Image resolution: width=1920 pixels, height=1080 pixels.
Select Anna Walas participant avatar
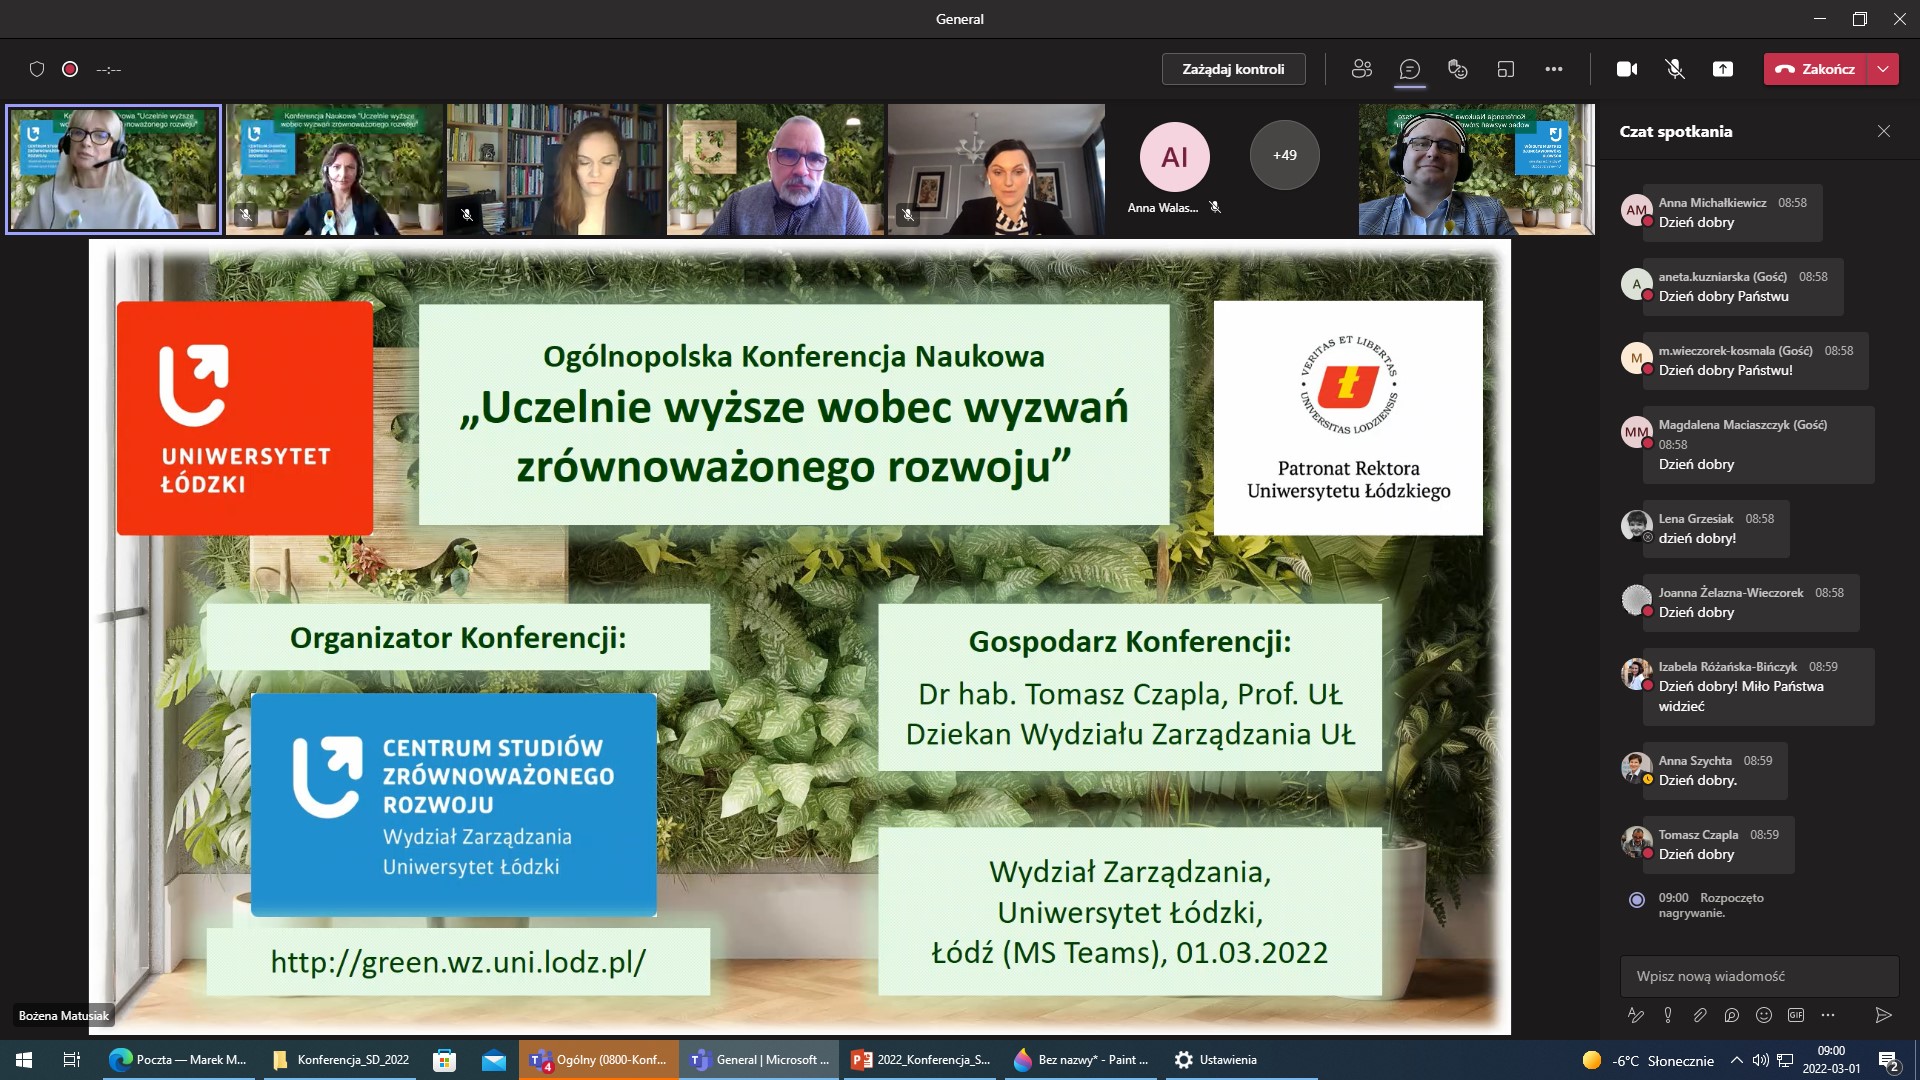click(1175, 157)
